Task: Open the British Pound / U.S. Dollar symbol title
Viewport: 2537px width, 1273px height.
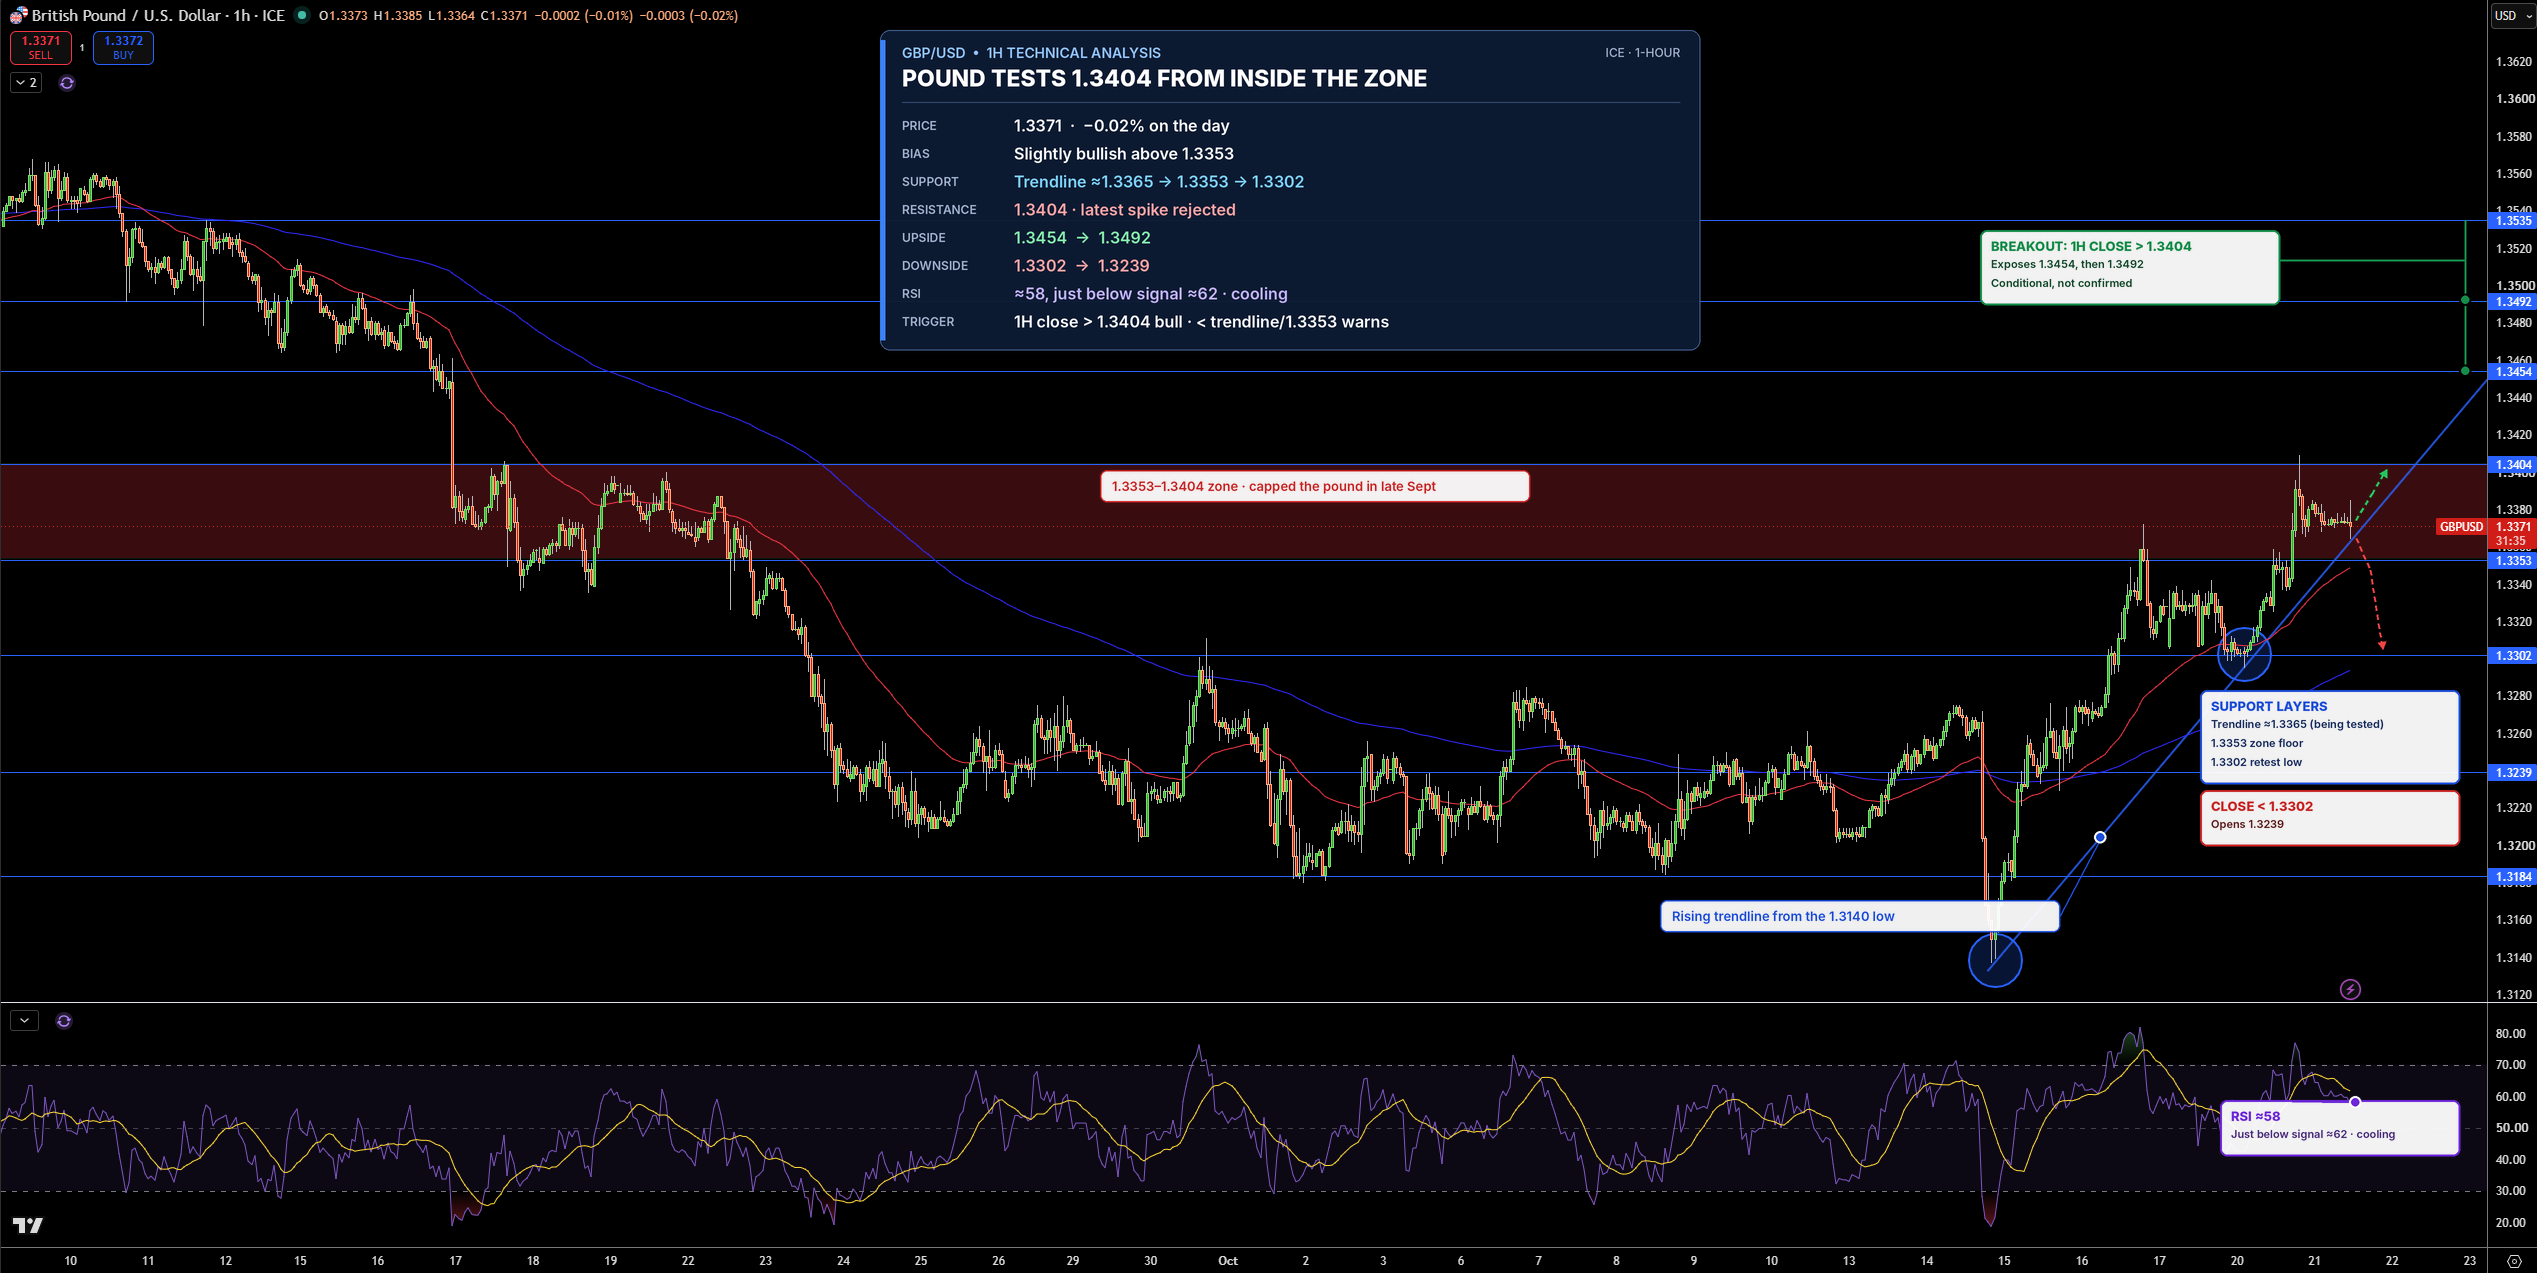Action: [158, 15]
